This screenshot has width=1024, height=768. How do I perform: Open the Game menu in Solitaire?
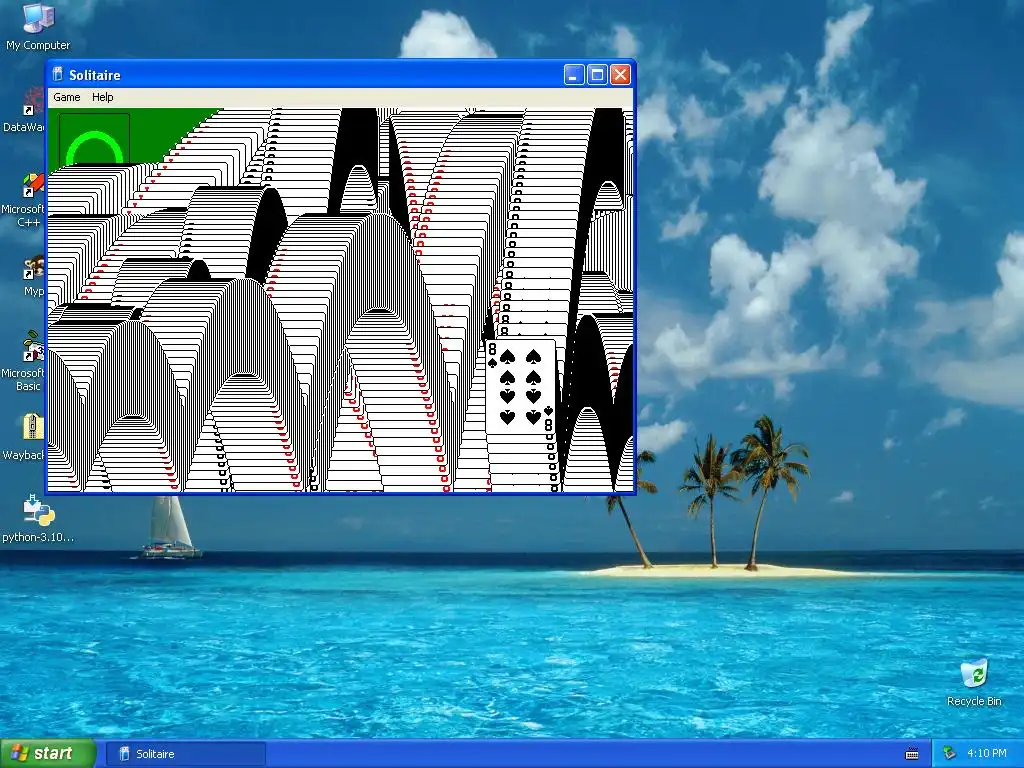point(67,97)
